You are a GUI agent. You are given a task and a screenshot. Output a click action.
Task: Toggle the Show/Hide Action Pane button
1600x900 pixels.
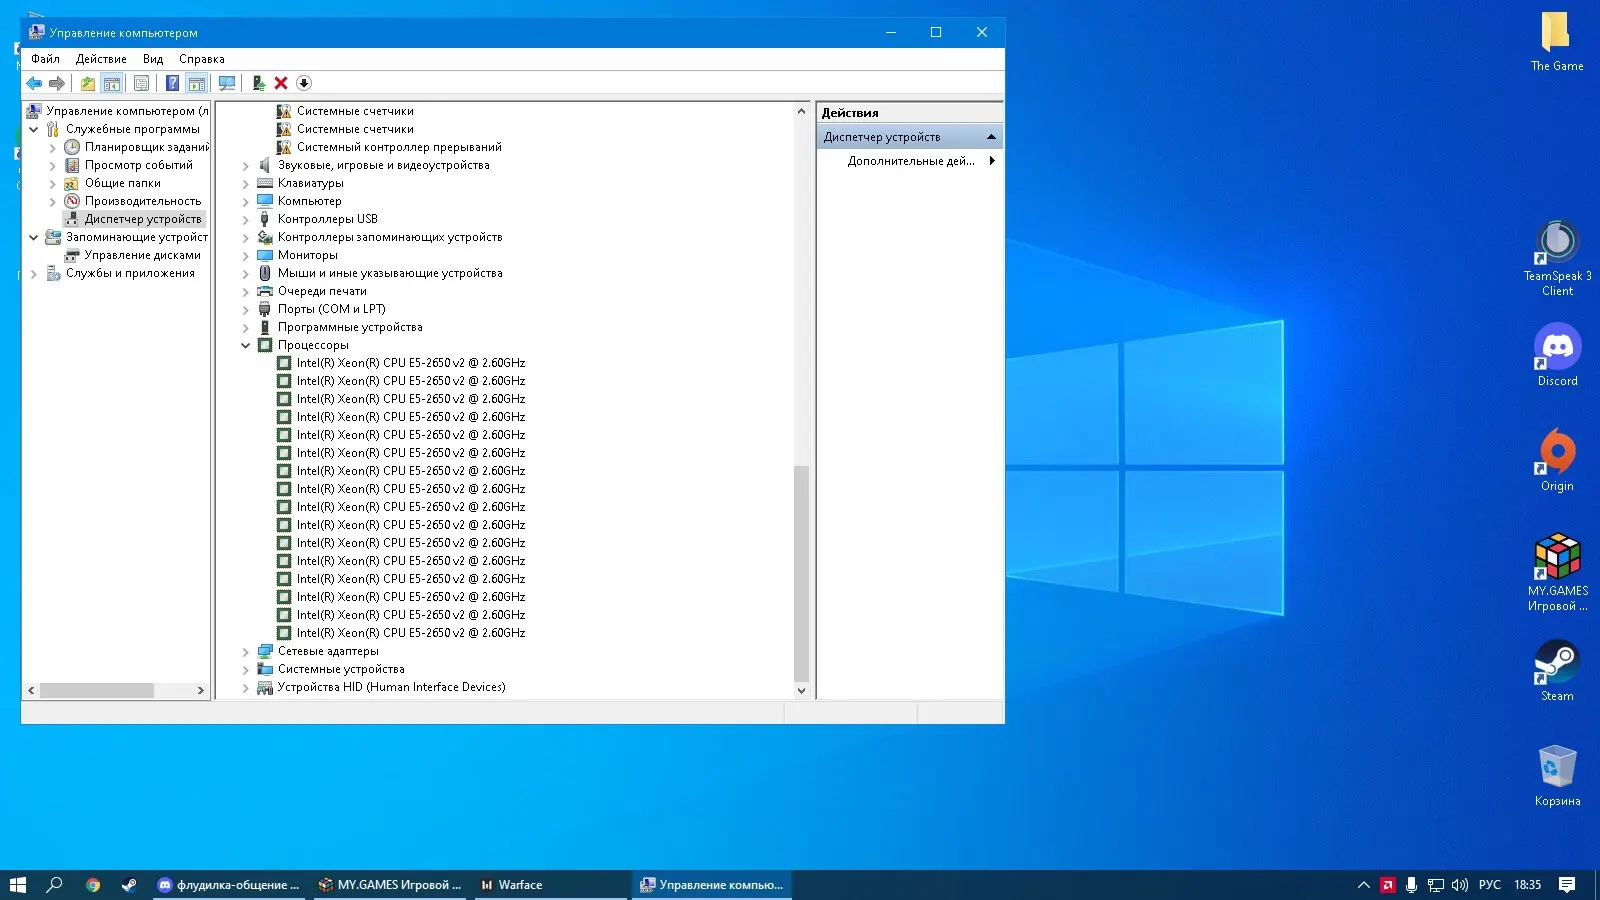[x=197, y=84]
